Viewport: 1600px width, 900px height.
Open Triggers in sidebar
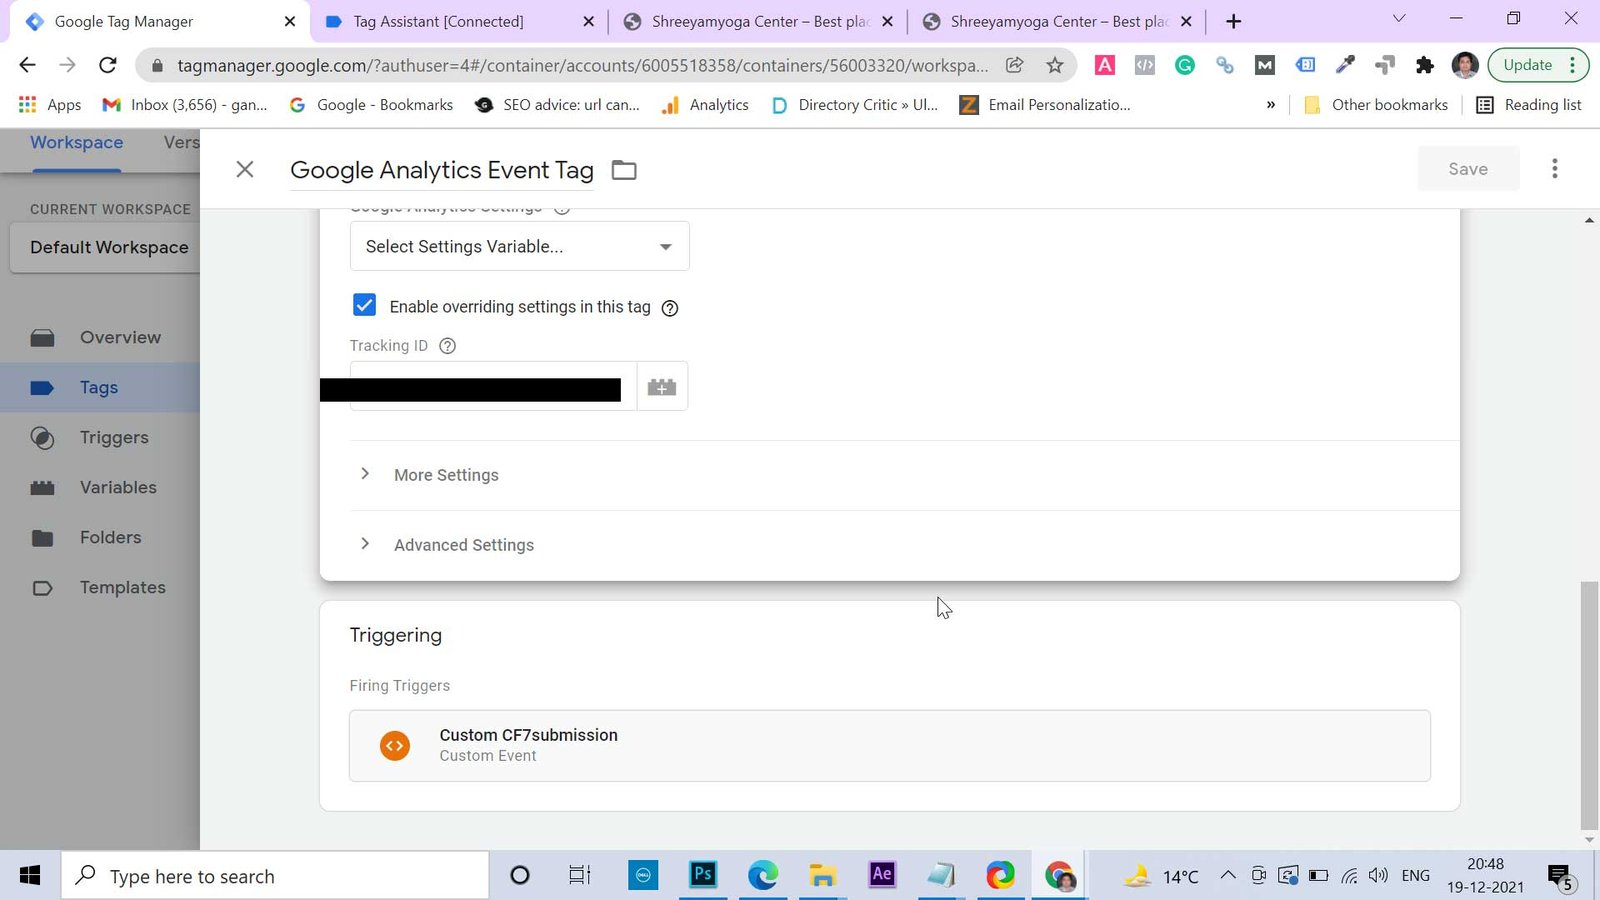click(x=100, y=437)
